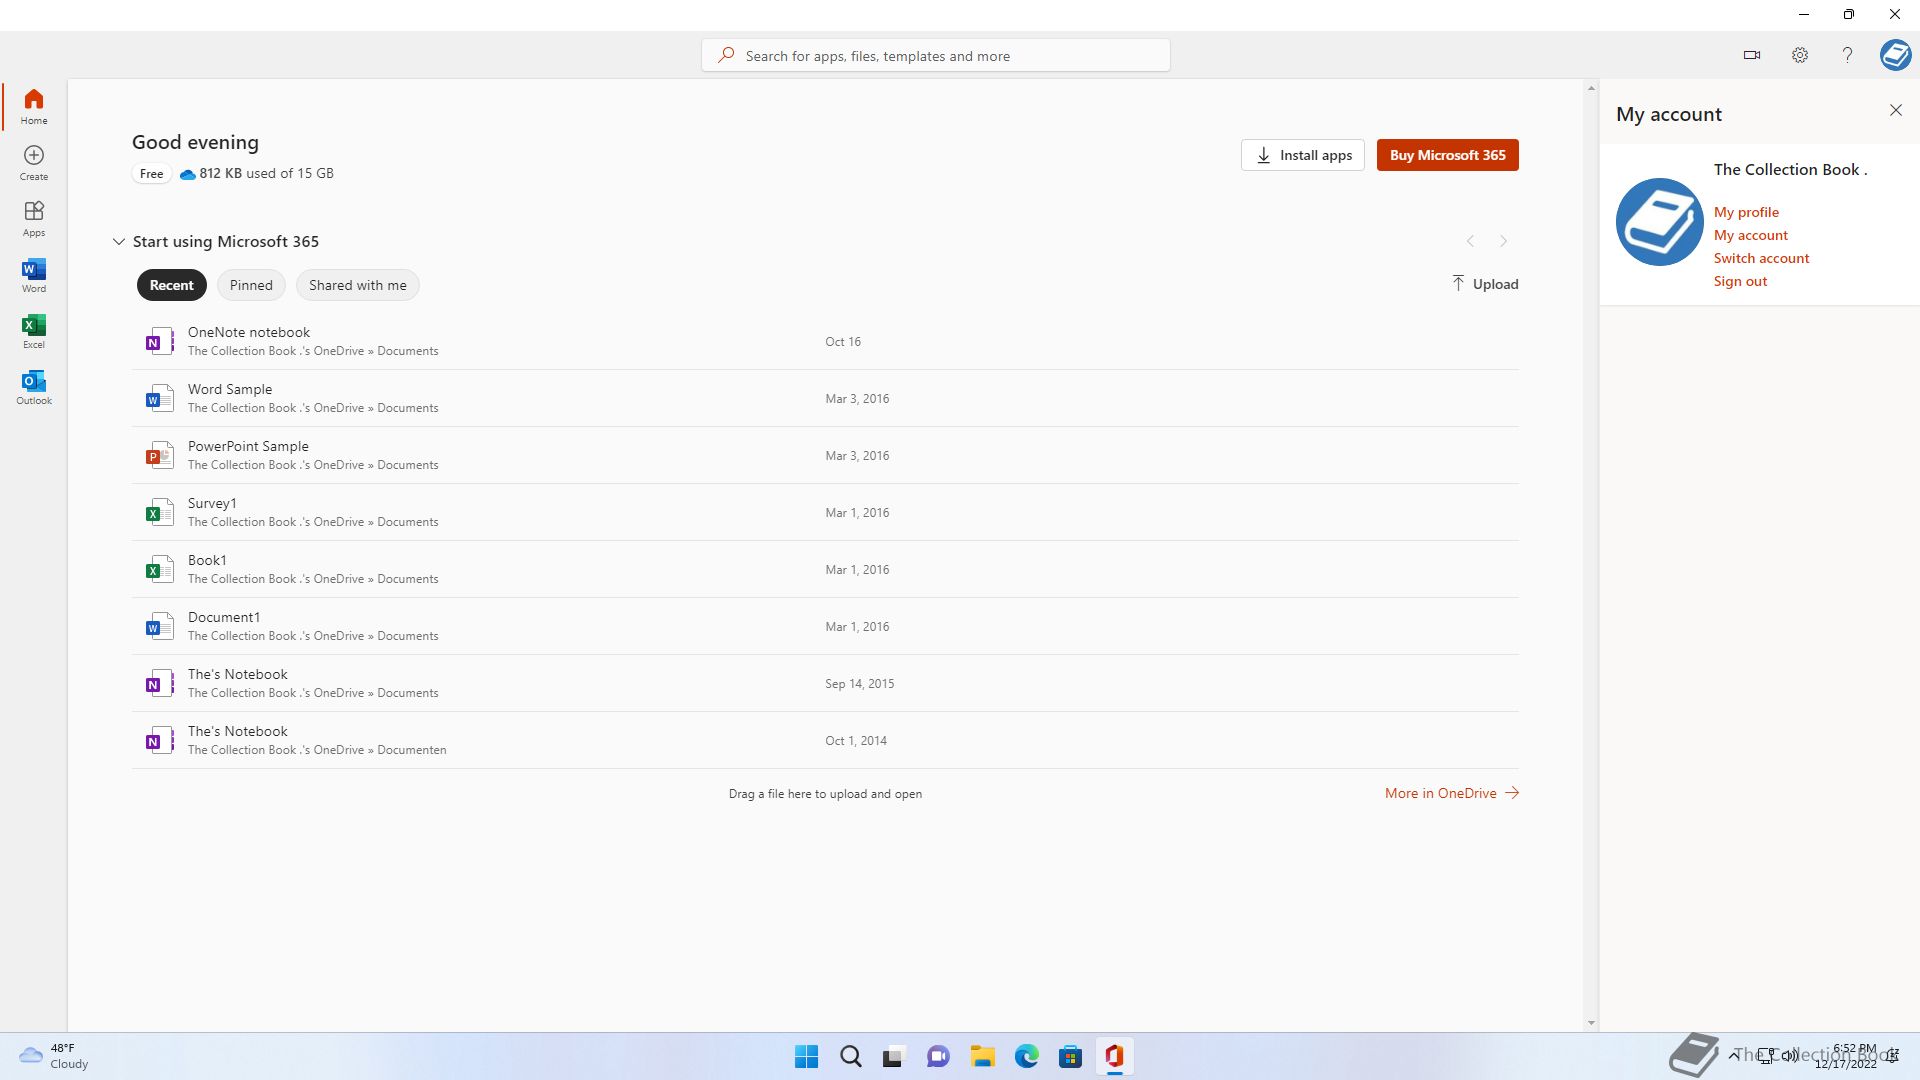The image size is (1920, 1080).
Task: Click the search box
Action: pyautogui.click(x=936, y=55)
